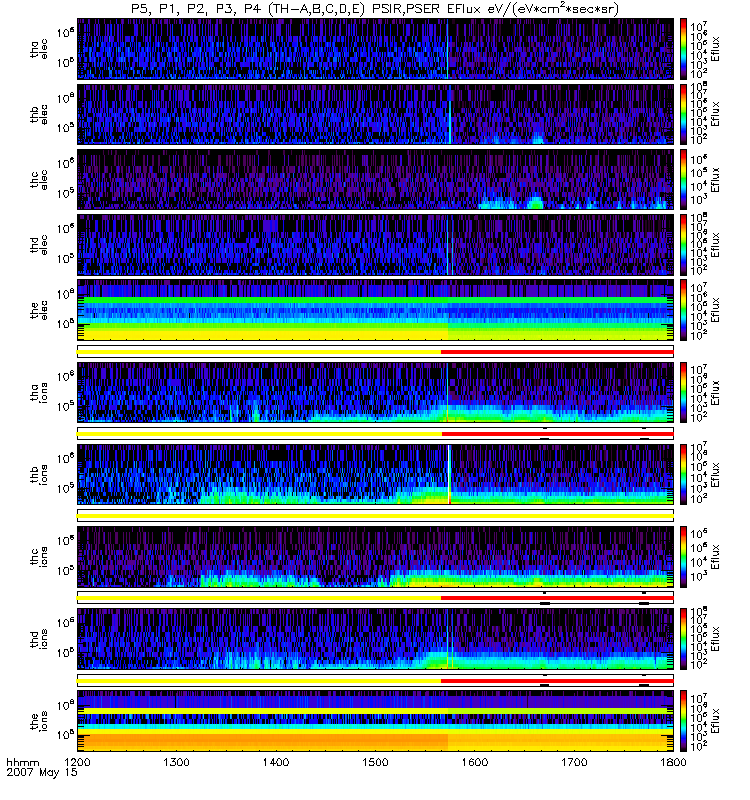
Task: Click the color bar of the 'the ions' panel
Action: [x=683, y=721]
